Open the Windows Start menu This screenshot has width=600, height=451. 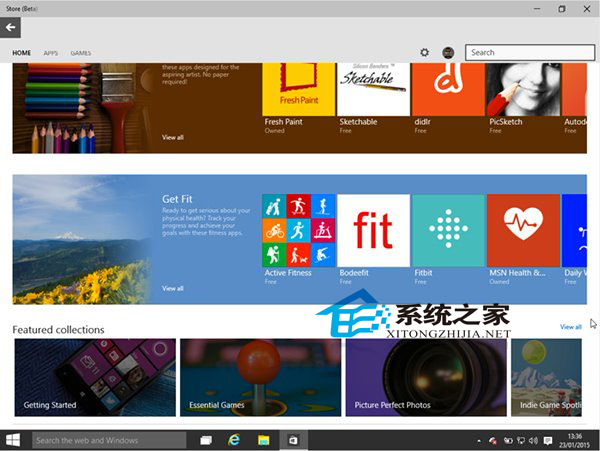point(13,440)
